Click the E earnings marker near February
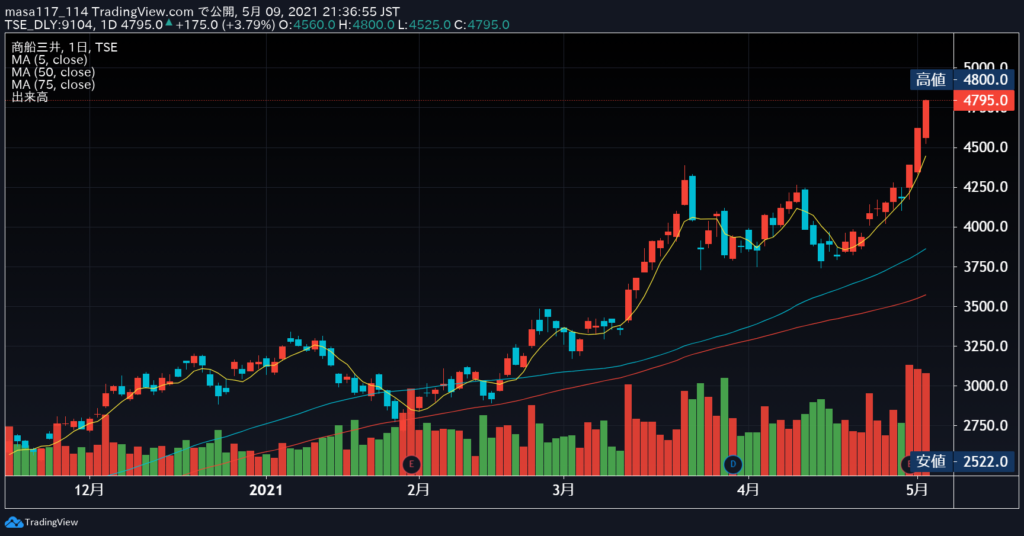The image size is (1024, 536). tap(411, 464)
